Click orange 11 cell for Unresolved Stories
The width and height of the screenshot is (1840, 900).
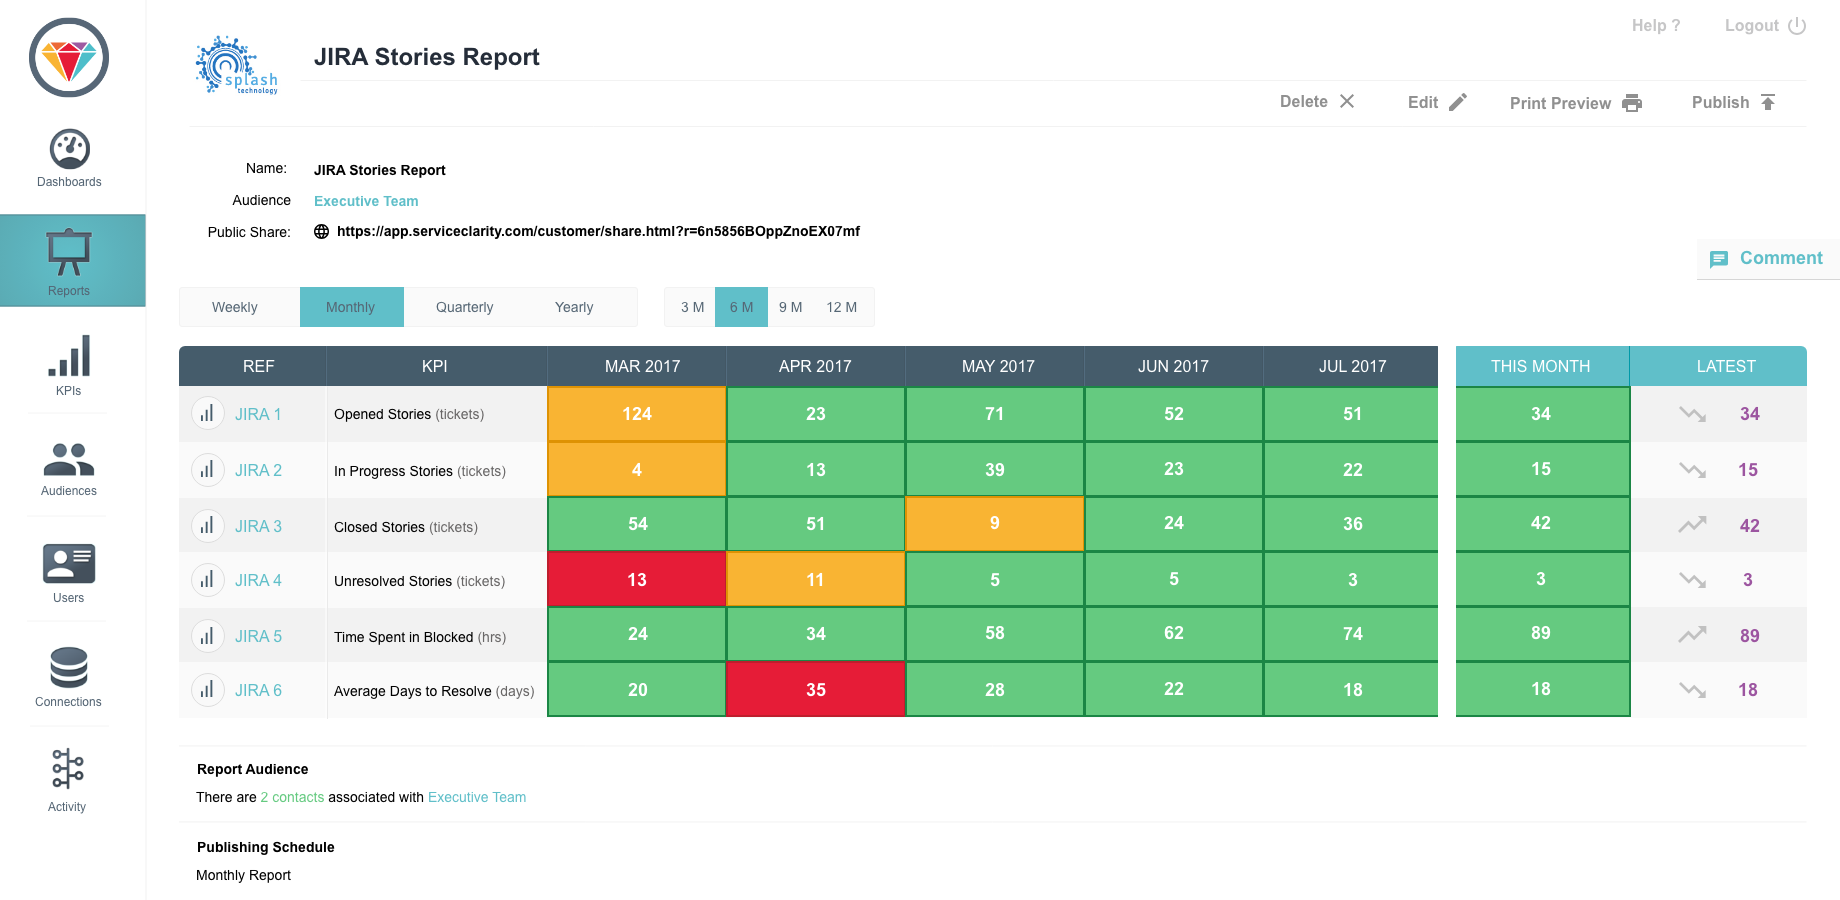pos(816,579)
